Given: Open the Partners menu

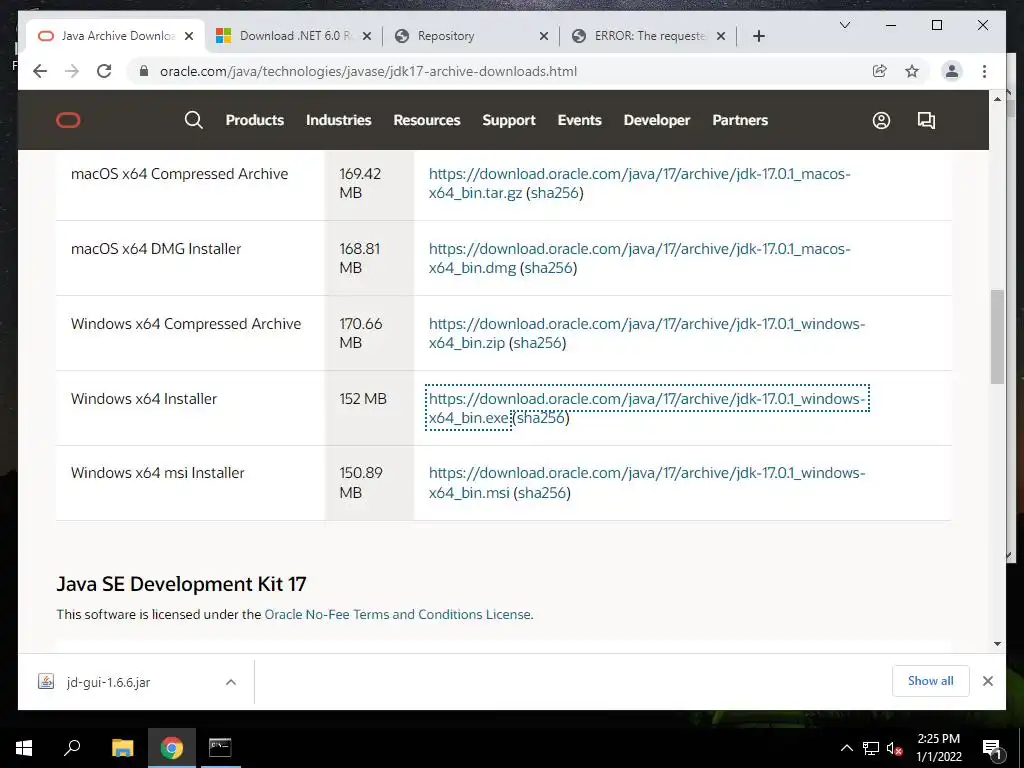Looking at the screenshot, I should [740, 120].
